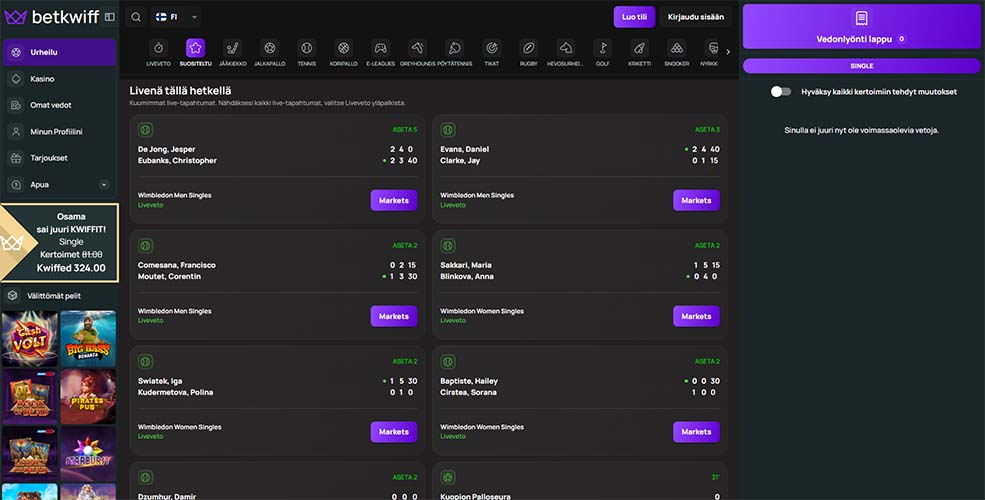This screenshot has height=500, width=985.
Task: Open Kasino in the sidebar
Action: pos(59,79)
